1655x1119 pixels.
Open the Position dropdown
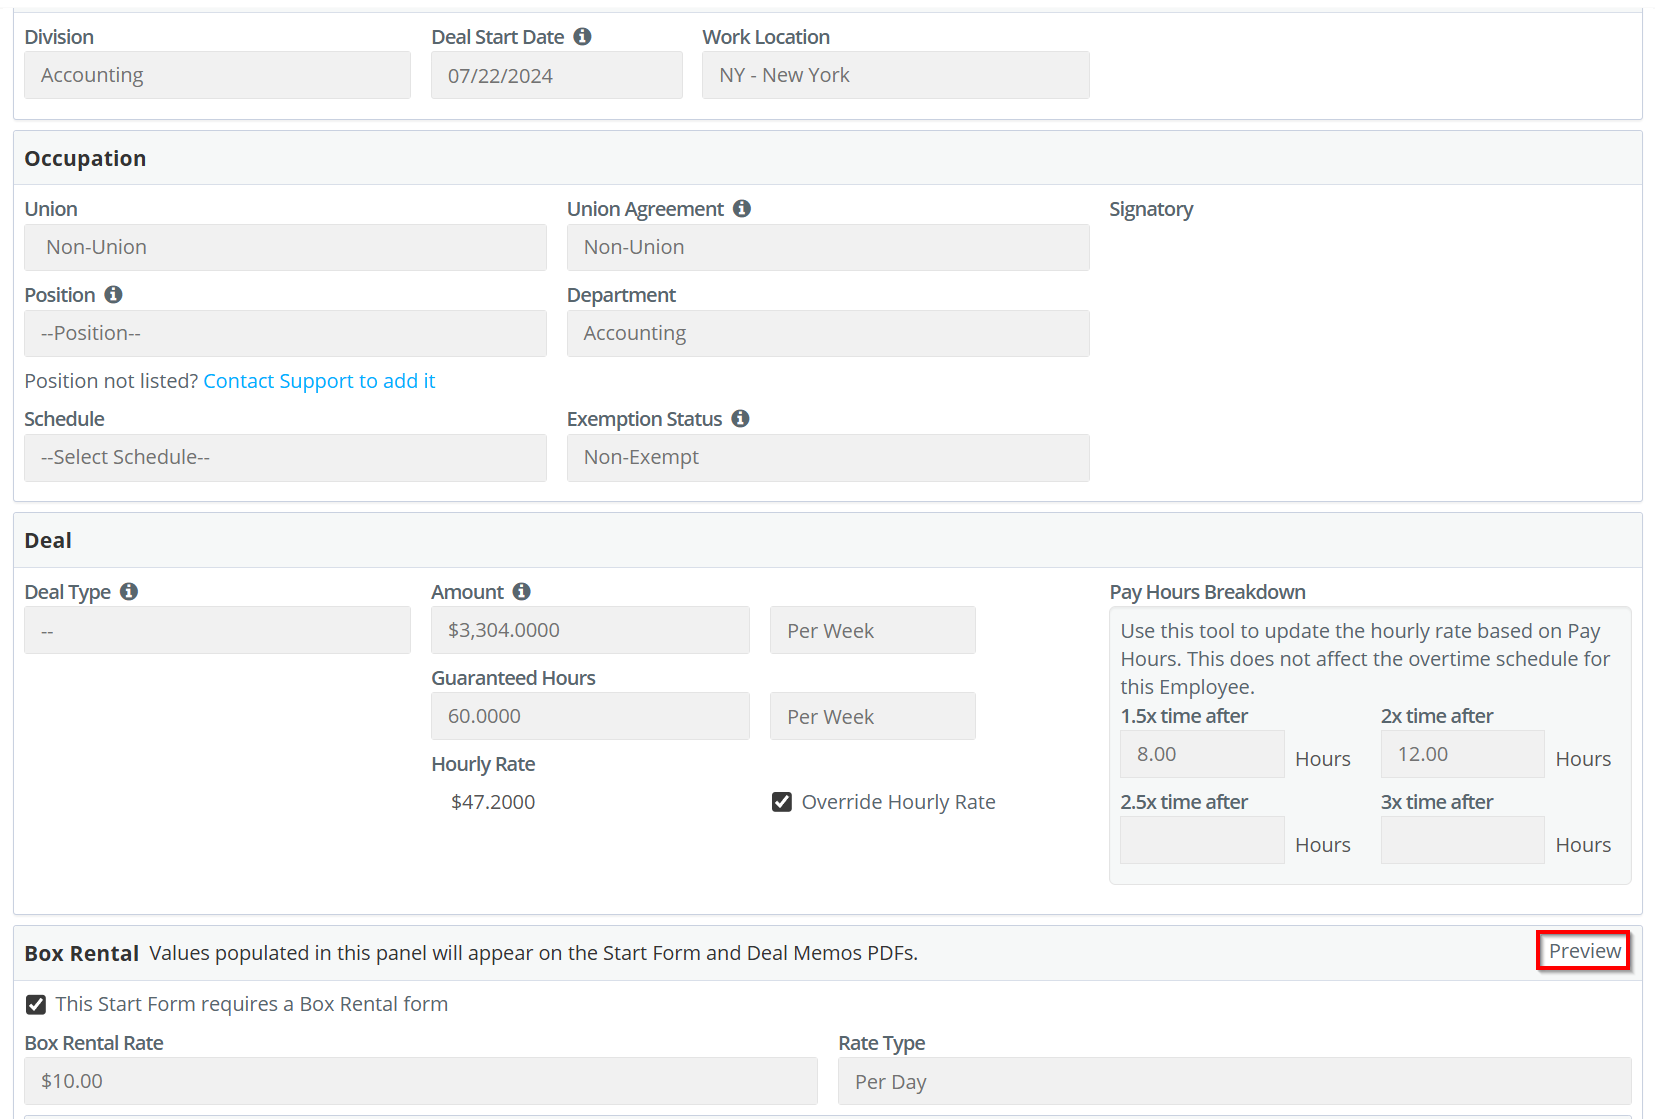[285, 333]
